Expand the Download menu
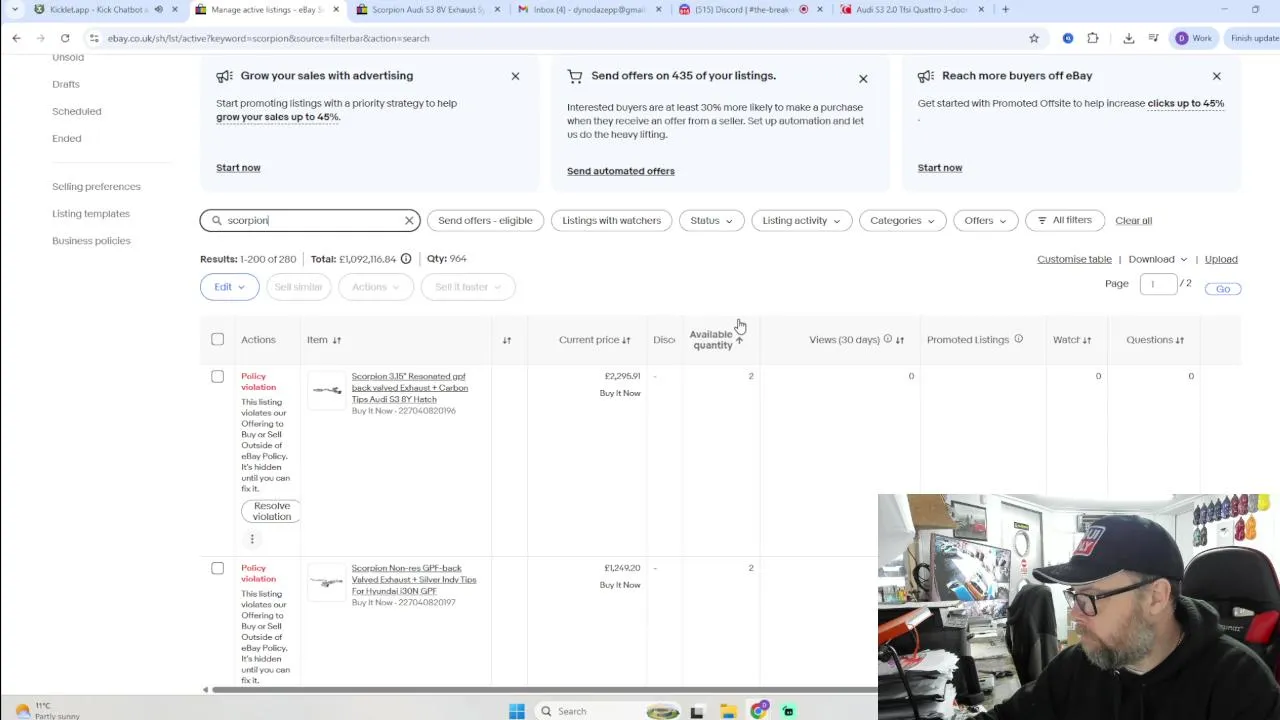 [1157, 259]
